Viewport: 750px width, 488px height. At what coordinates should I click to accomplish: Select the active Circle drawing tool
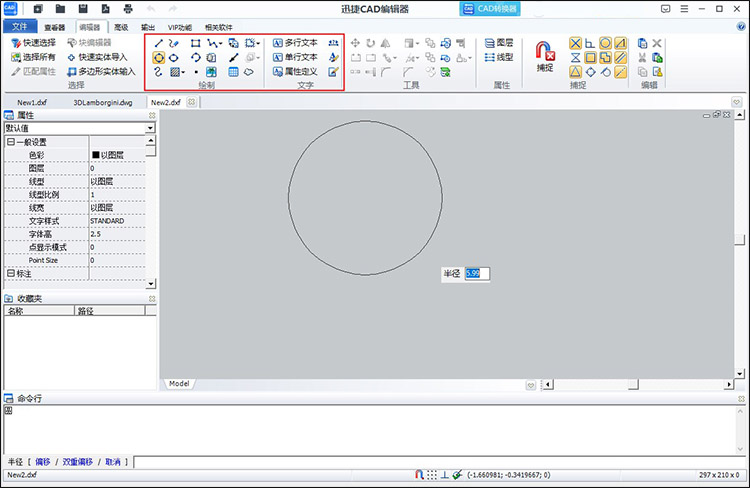pos(158,58)
